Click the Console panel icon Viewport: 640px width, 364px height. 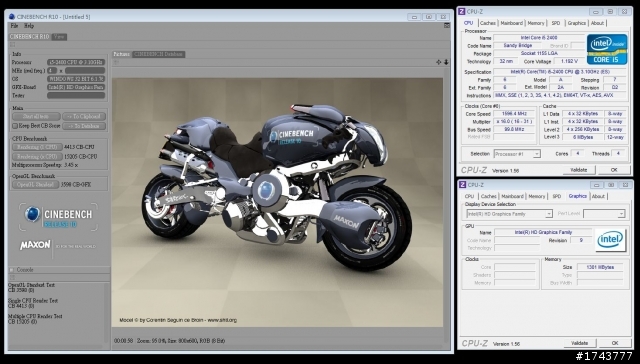coord(11,270)
